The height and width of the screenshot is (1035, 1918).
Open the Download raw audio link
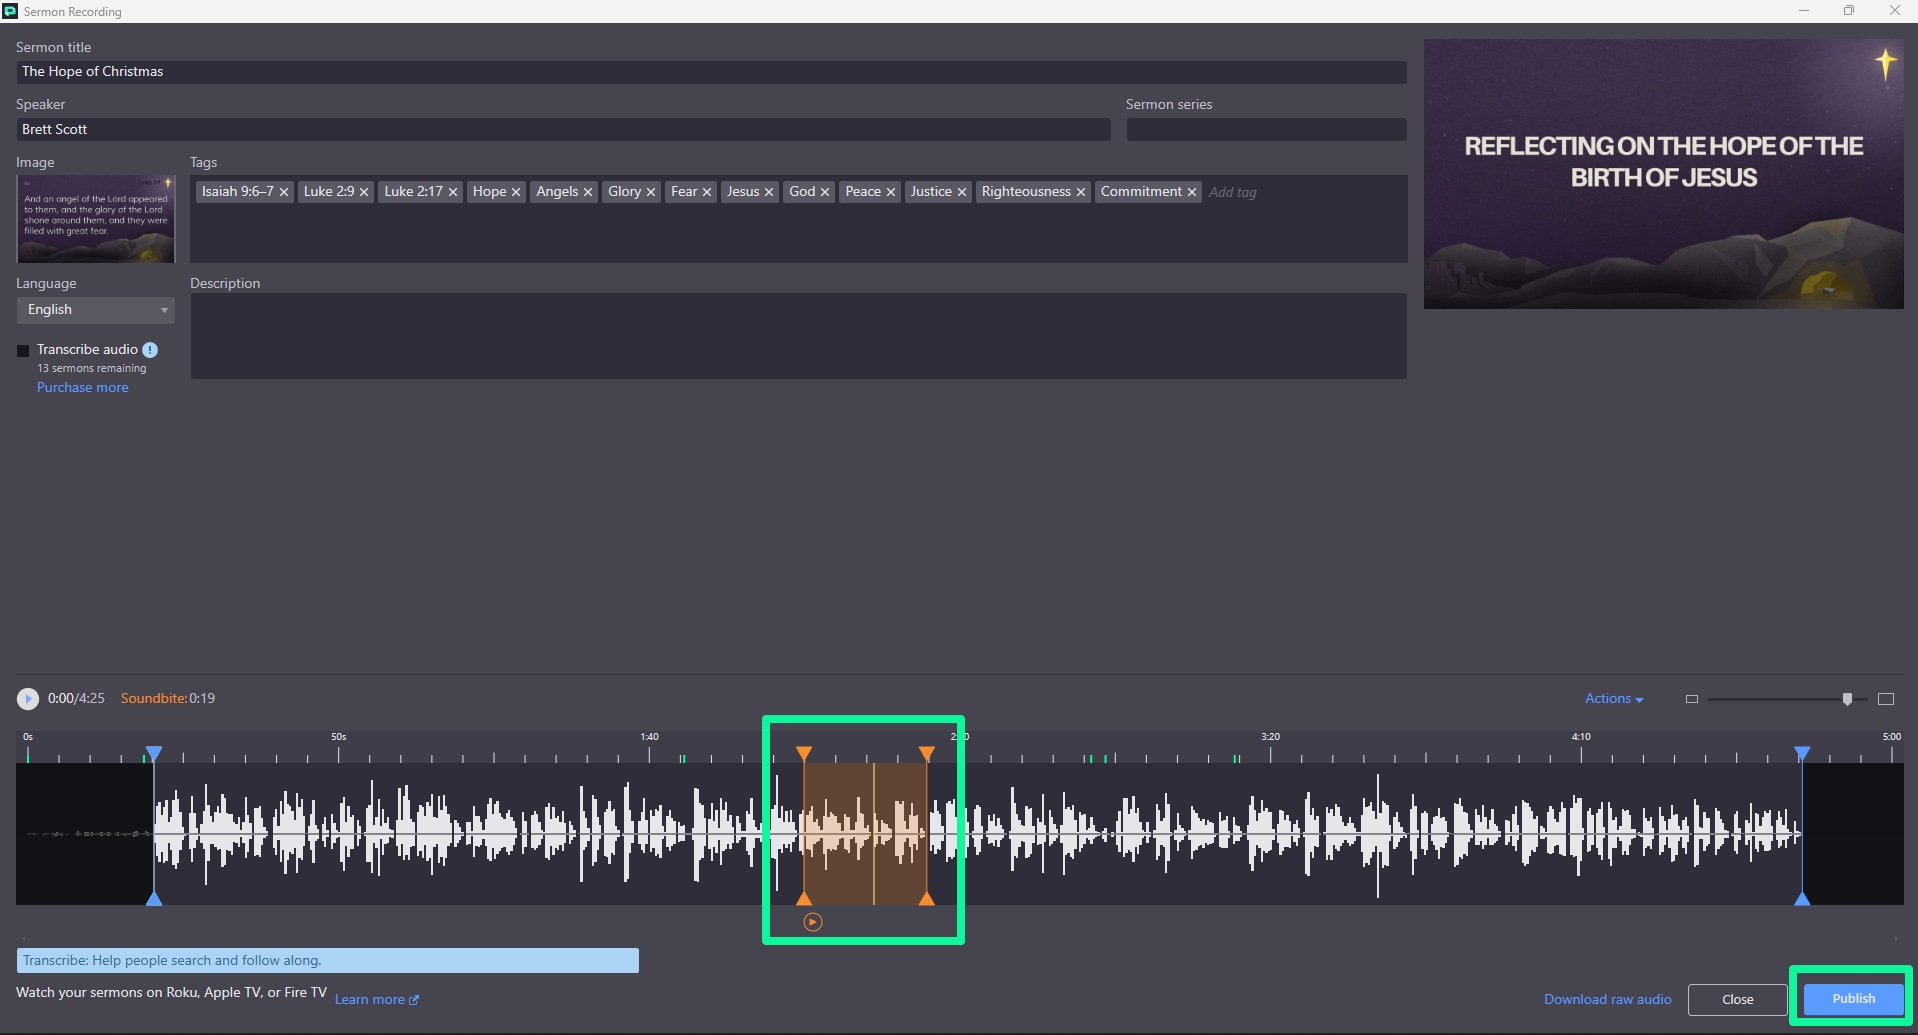tap(1607, 1000)
